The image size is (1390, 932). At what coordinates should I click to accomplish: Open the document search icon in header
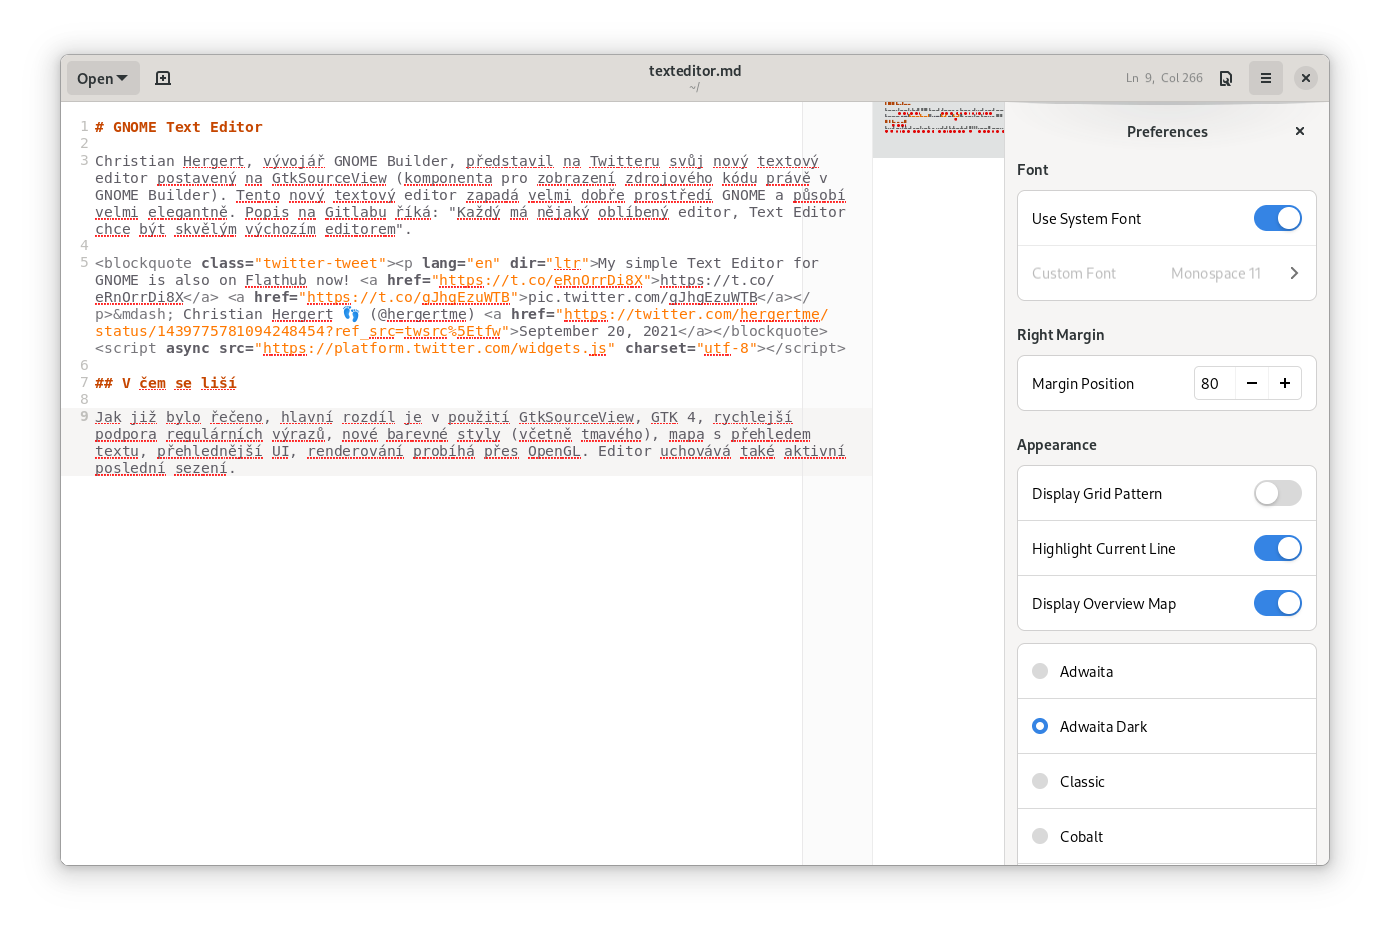tap(1225, 78)
